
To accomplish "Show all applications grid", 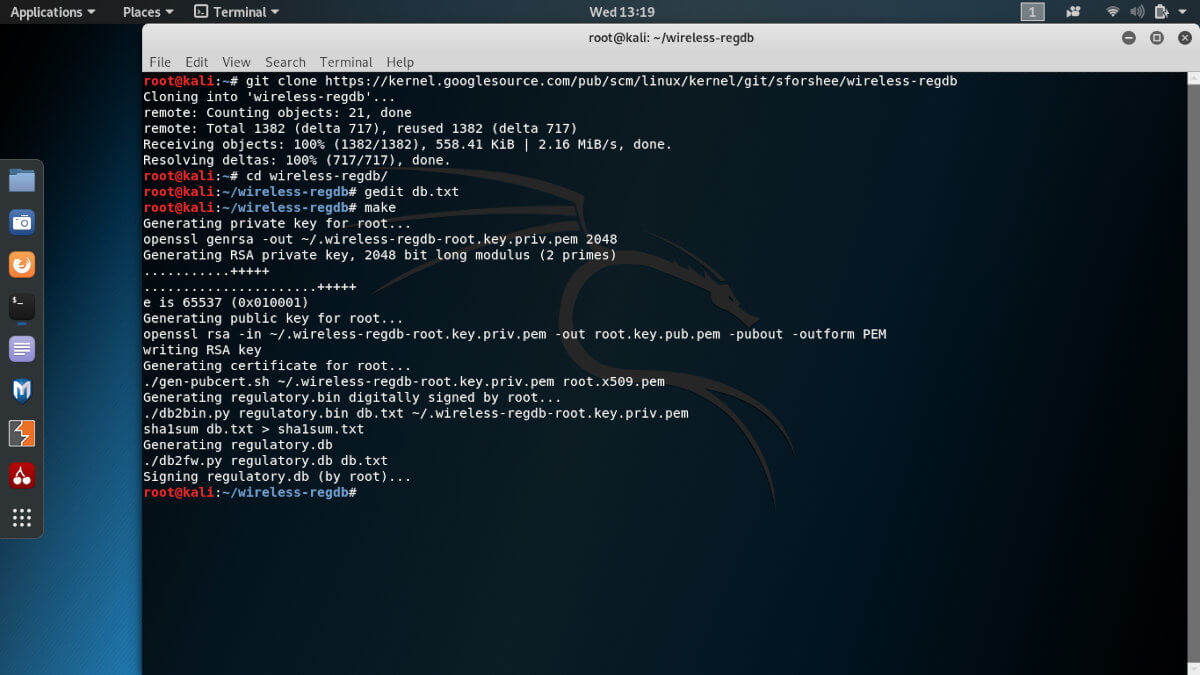I will click(x=22, y=517).
